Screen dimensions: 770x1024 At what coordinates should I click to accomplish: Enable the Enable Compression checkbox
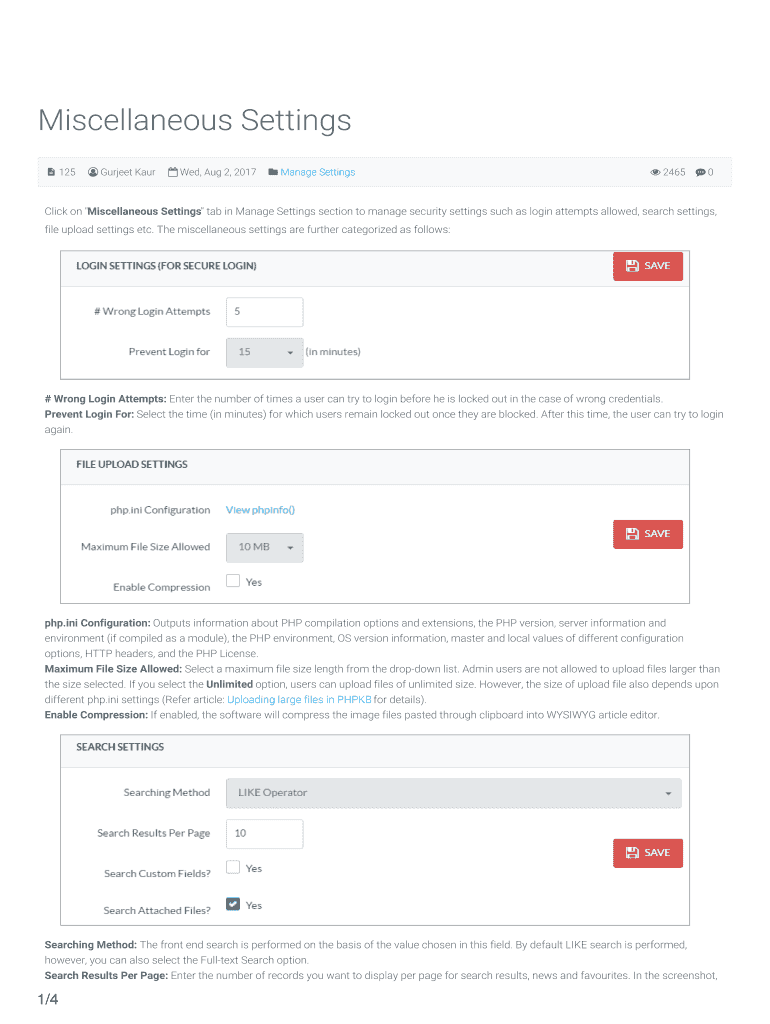(x=233, y=580)
